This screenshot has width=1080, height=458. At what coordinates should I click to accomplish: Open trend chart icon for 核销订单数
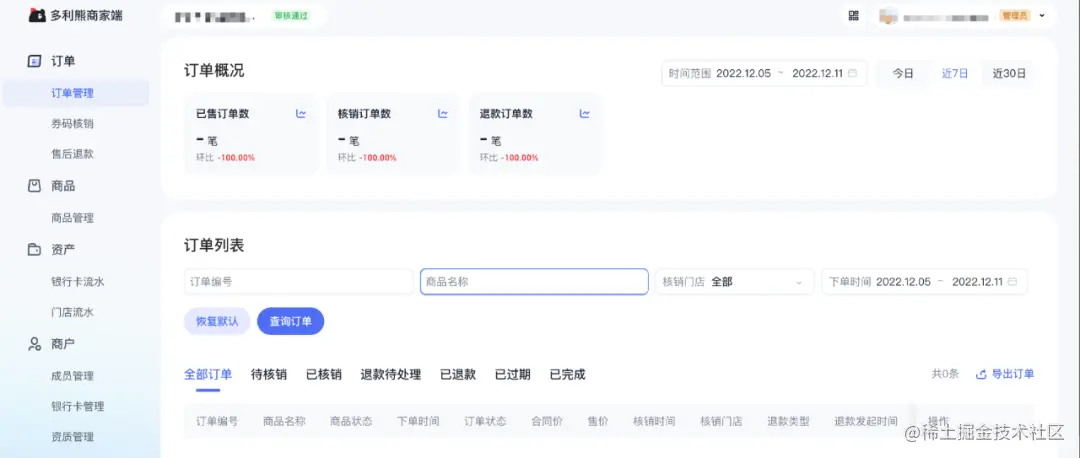pos(443,114)
